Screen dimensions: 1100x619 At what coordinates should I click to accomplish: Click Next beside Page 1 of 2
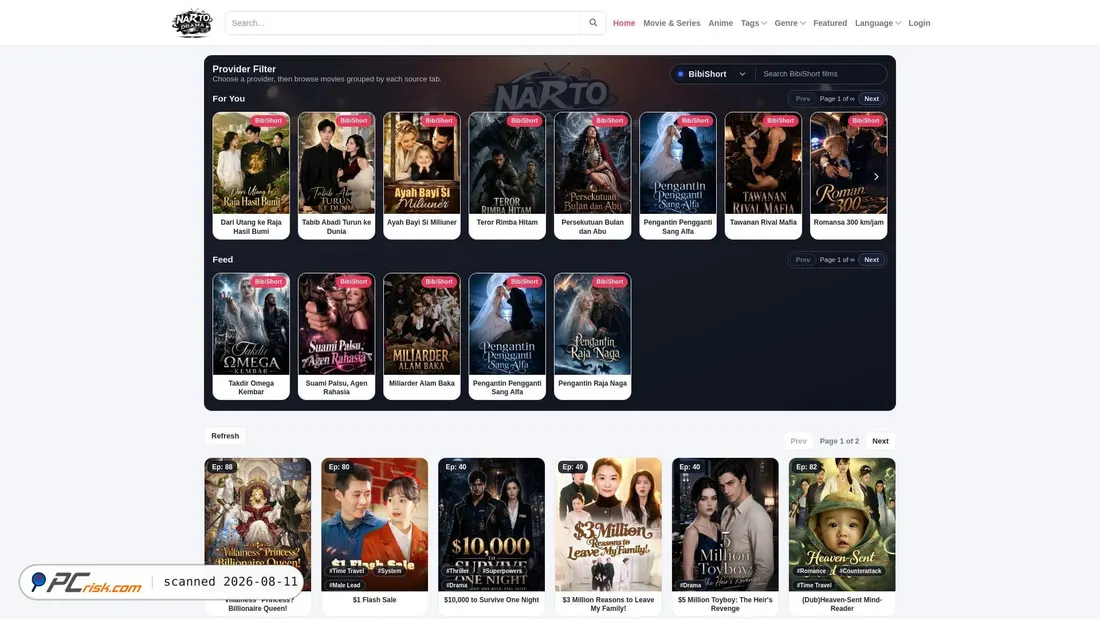point(880,441)
